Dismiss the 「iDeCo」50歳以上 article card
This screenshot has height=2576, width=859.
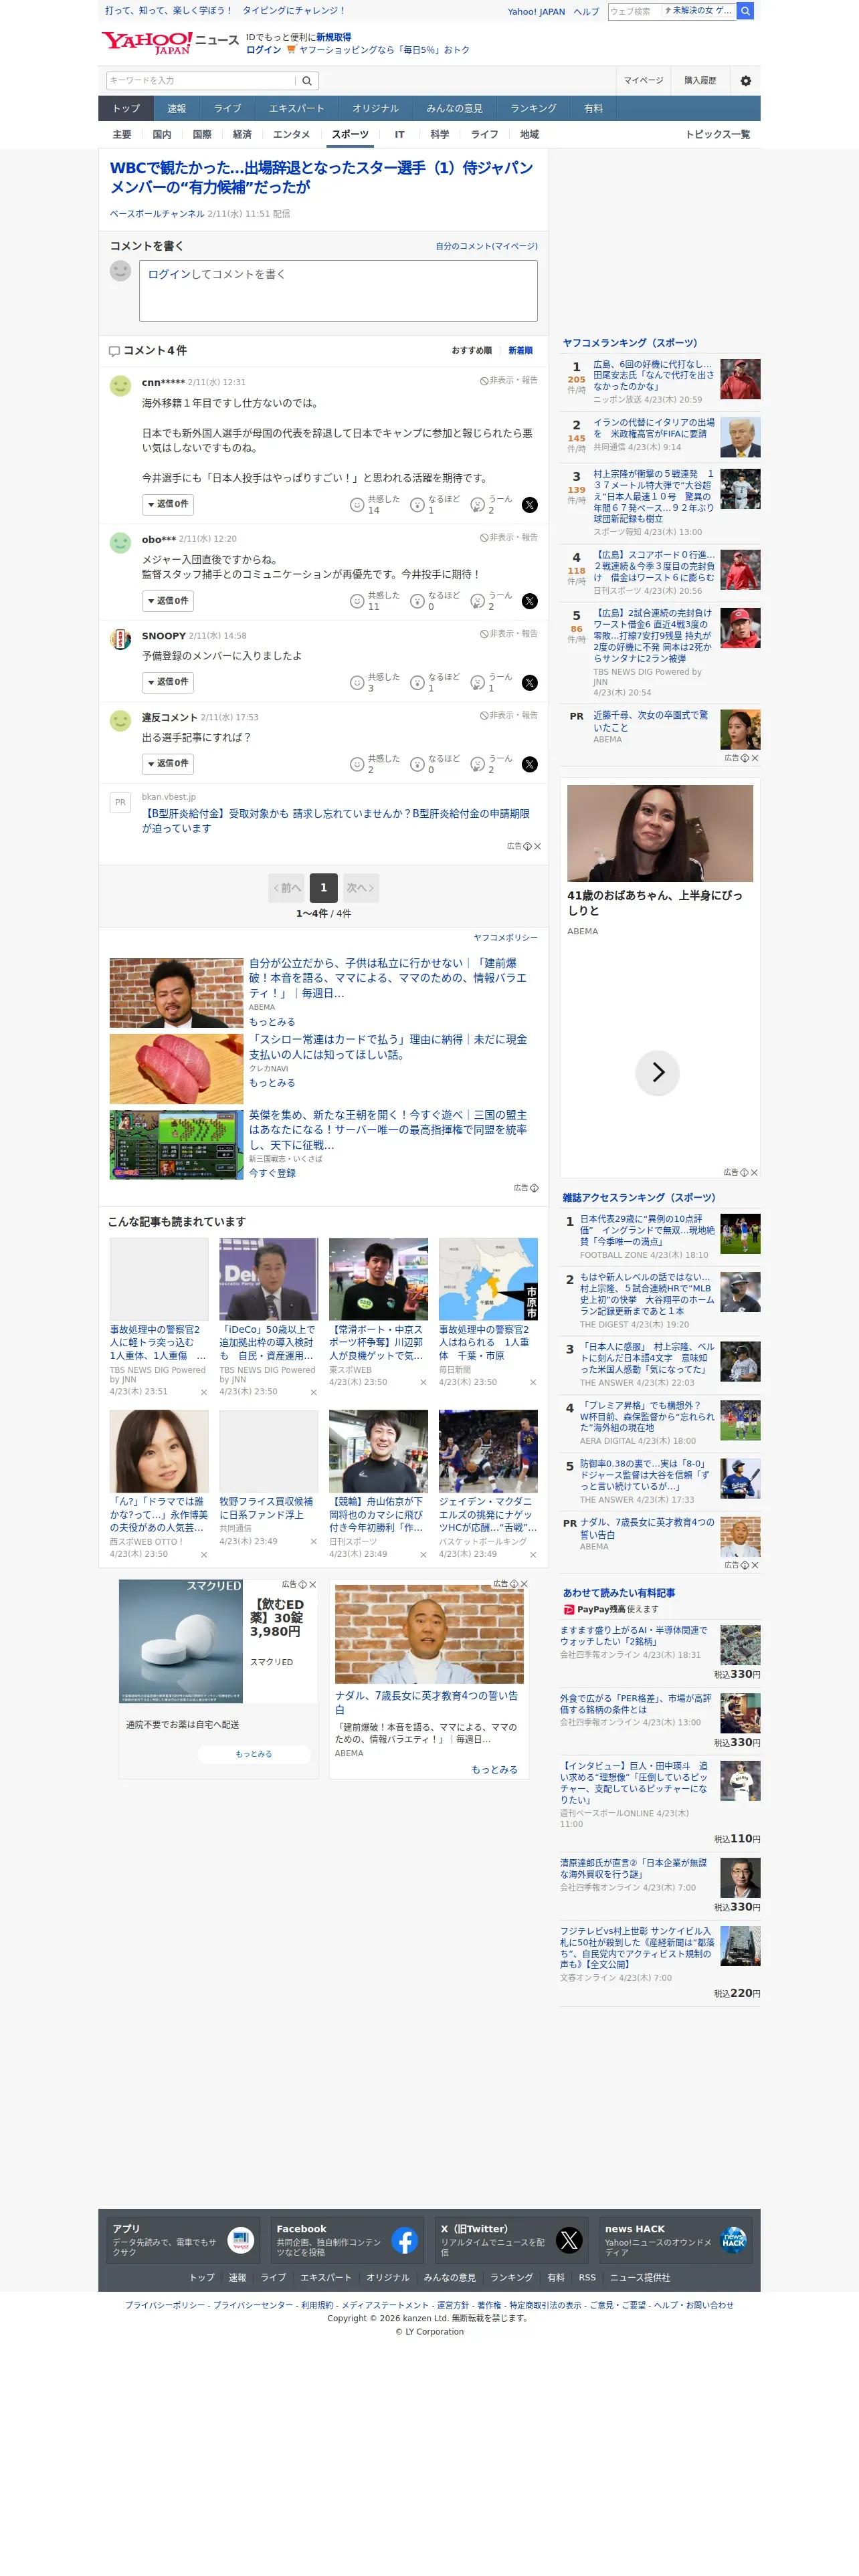click(x=313, y=1392)
